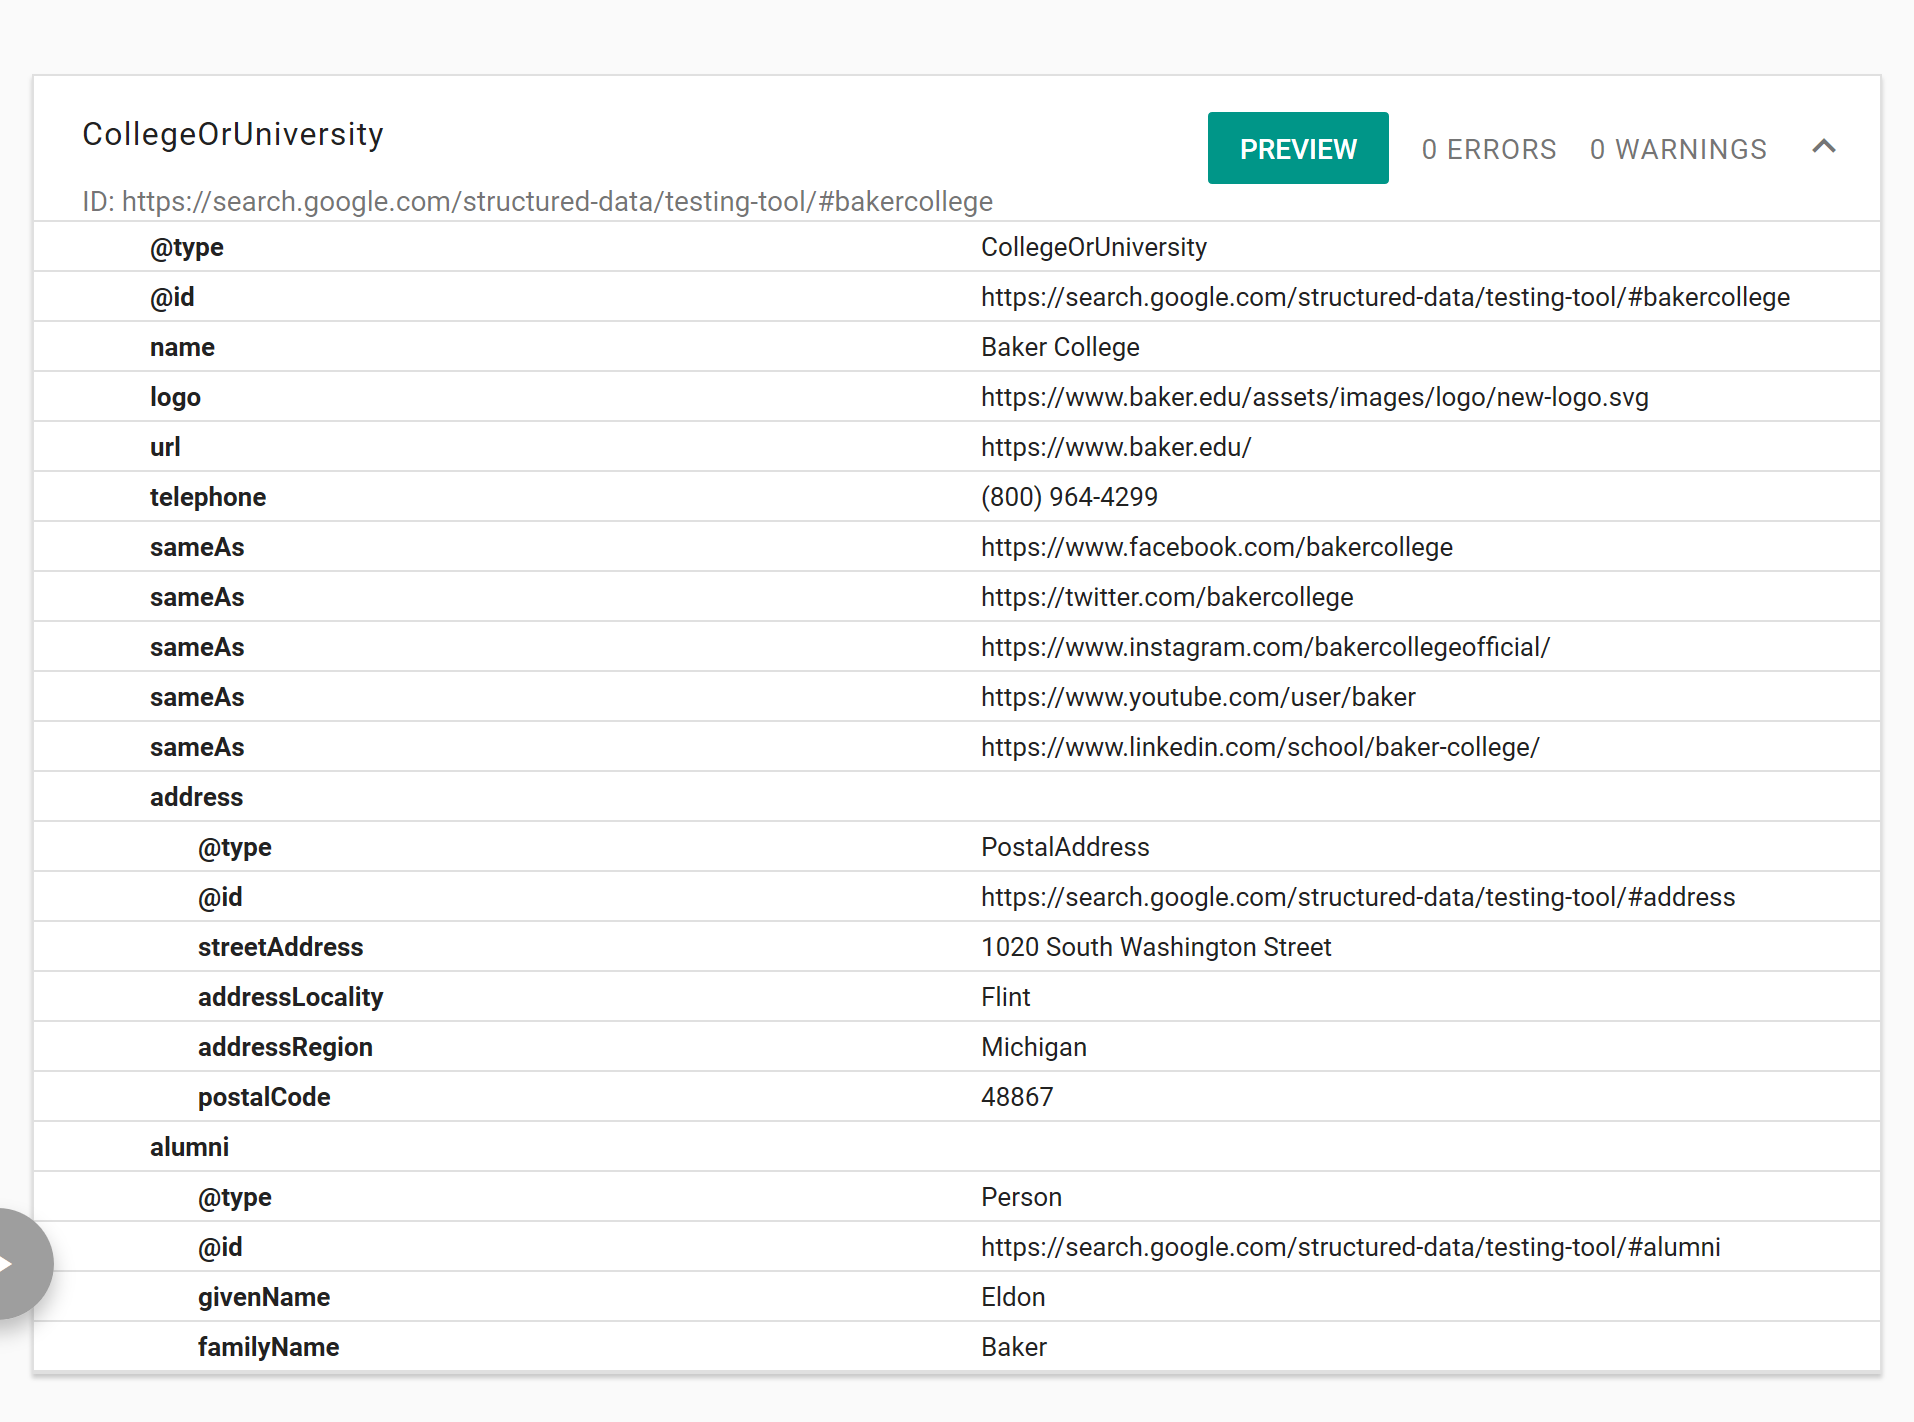Click the telephone property label
Viewport: 1914px width, 1422px height.
(208, 497)
